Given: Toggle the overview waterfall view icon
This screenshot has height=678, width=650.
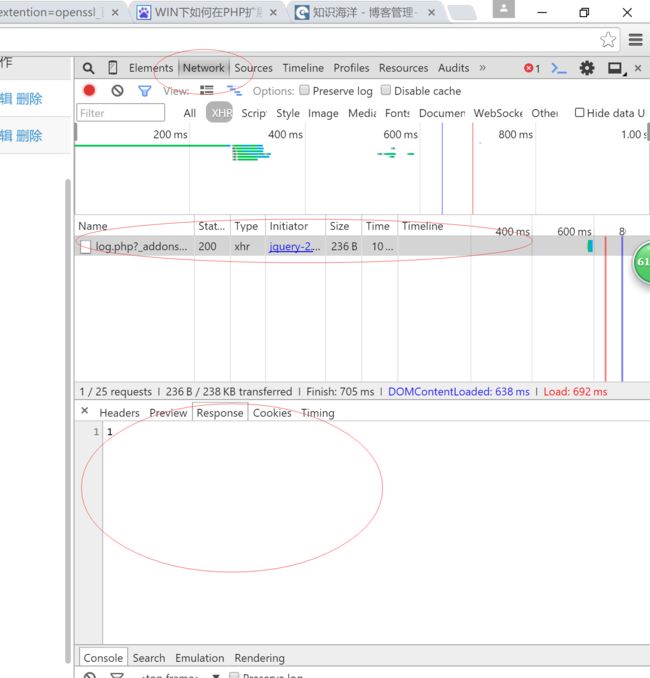Looking at the screenshot, I should (x=234, y=90).
